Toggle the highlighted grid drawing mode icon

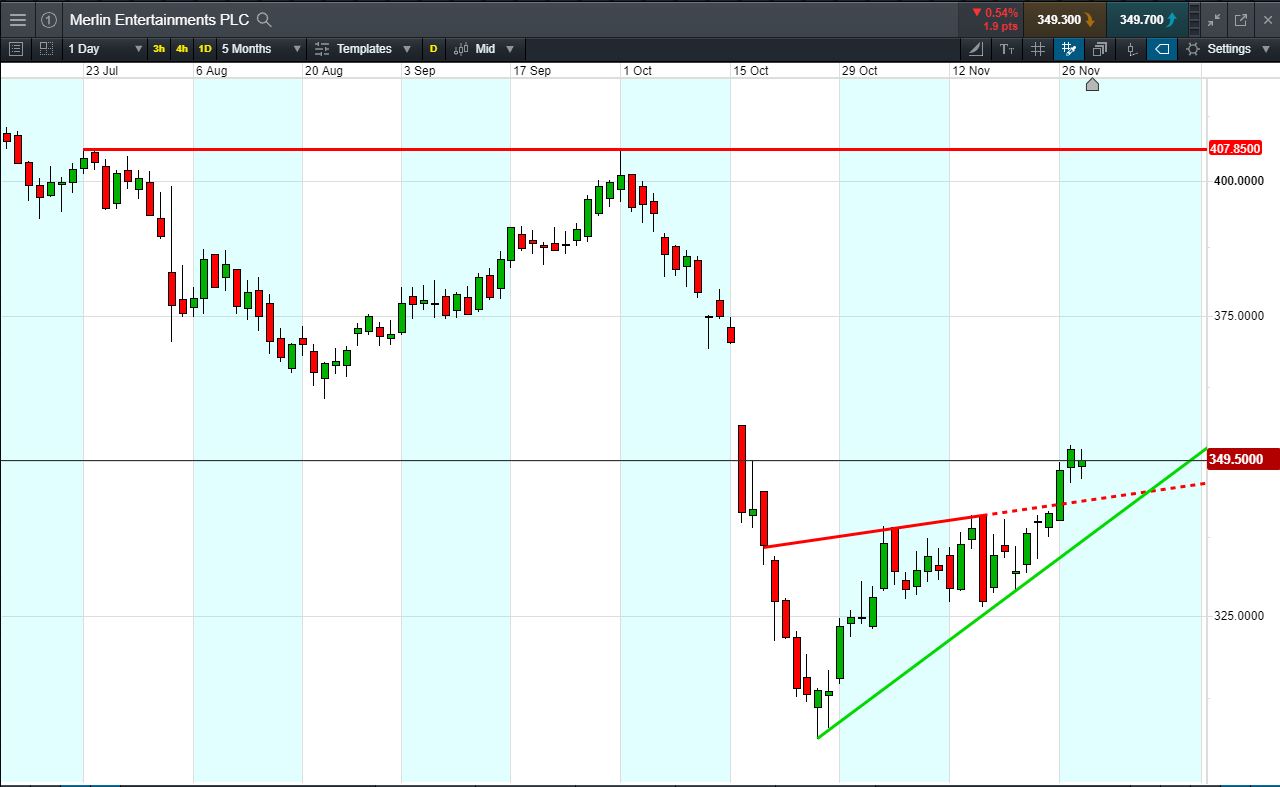(1069, 48)
